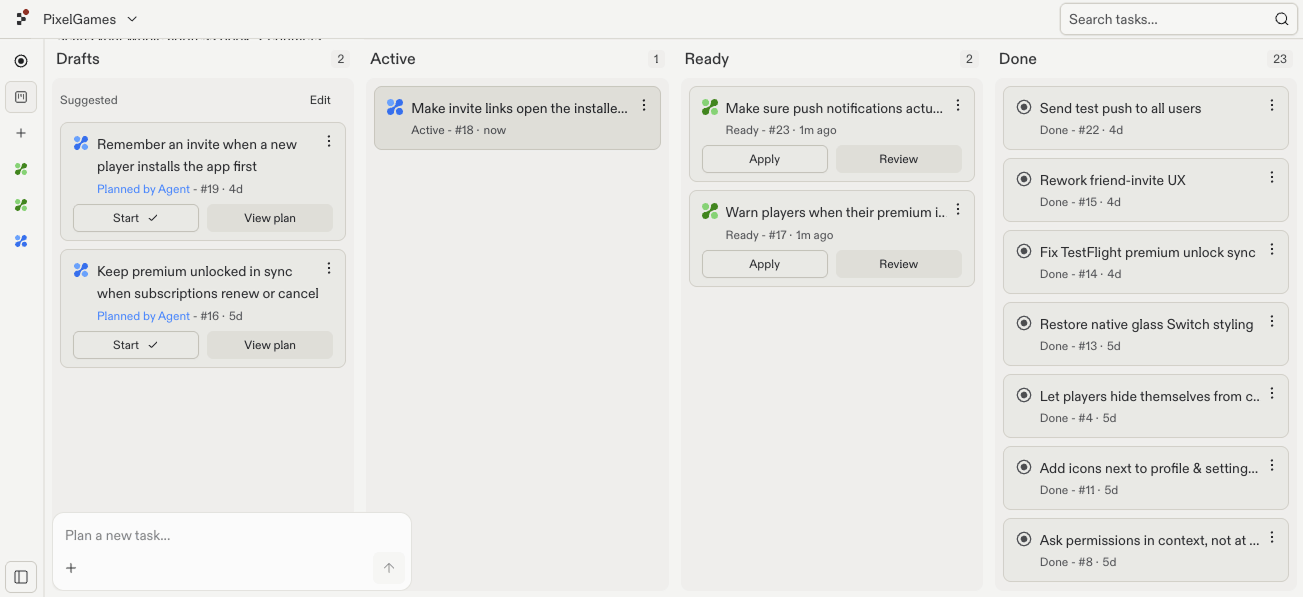
Task: Click the PixelGames logo icon
Action: pyautogui.click(x=22, y=18)
